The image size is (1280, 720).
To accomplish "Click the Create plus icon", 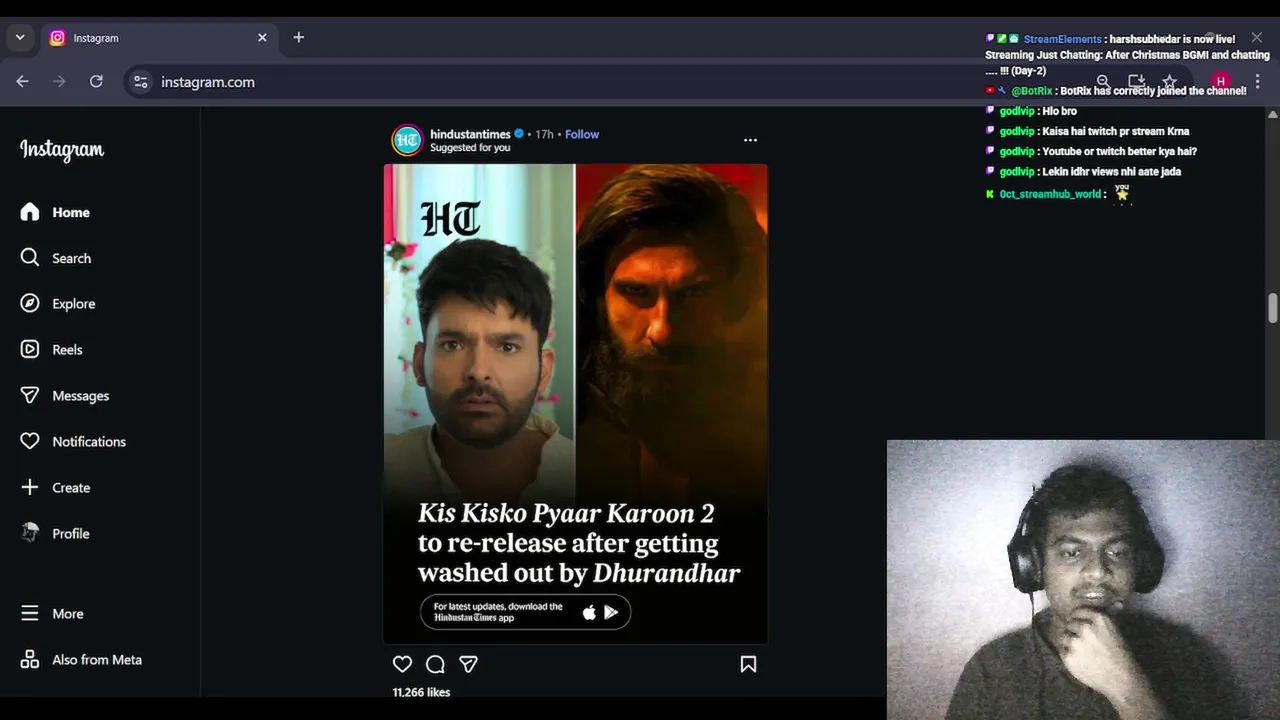I will point(30,488).
